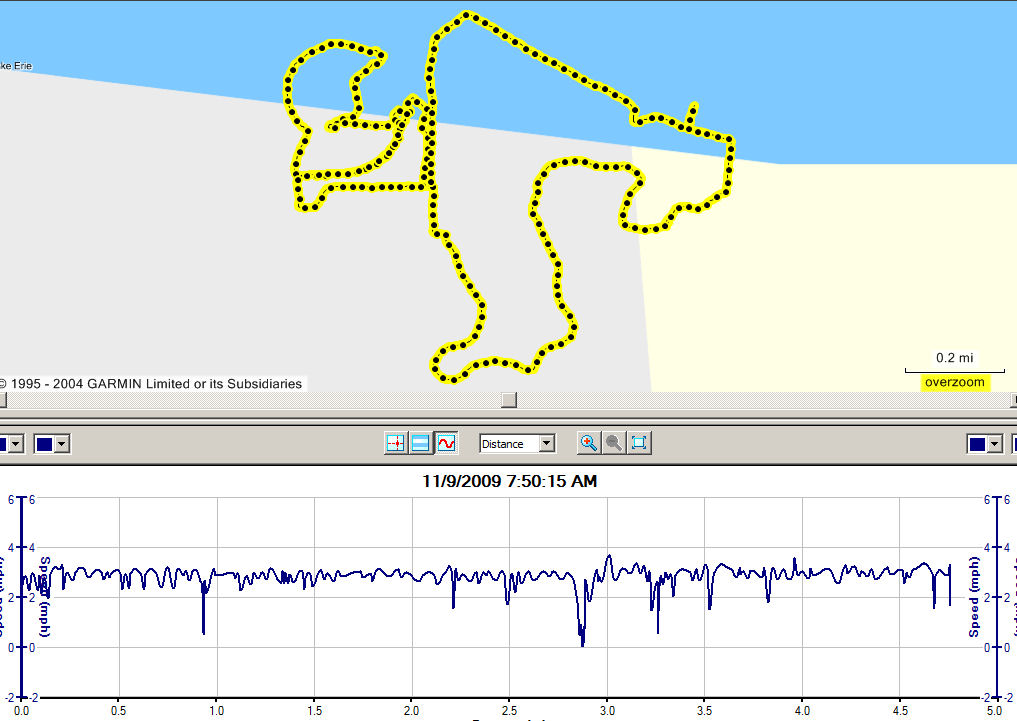Open the Distance axis dropdown

tap(546, 443)
